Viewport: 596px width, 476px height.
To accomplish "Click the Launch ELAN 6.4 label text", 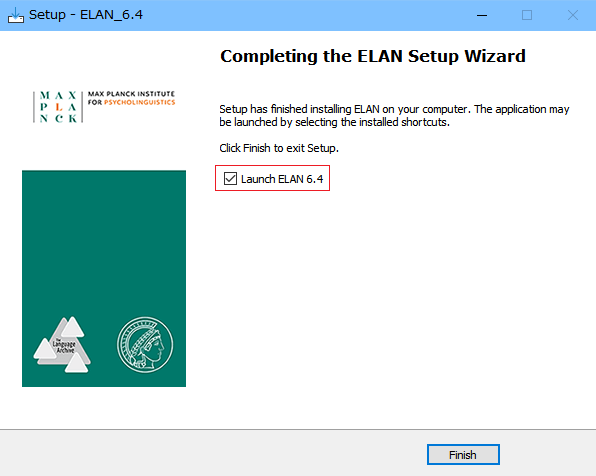I will (282, 179).
